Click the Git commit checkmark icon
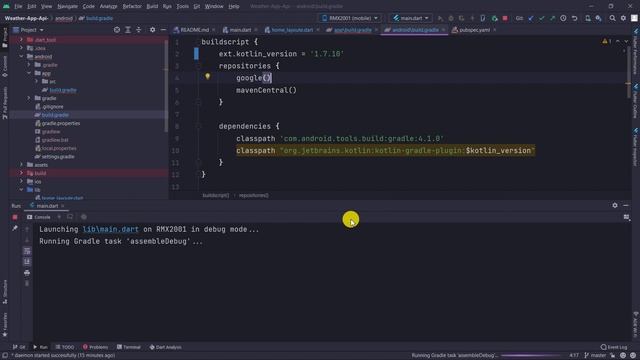 [x=542, y=18]
